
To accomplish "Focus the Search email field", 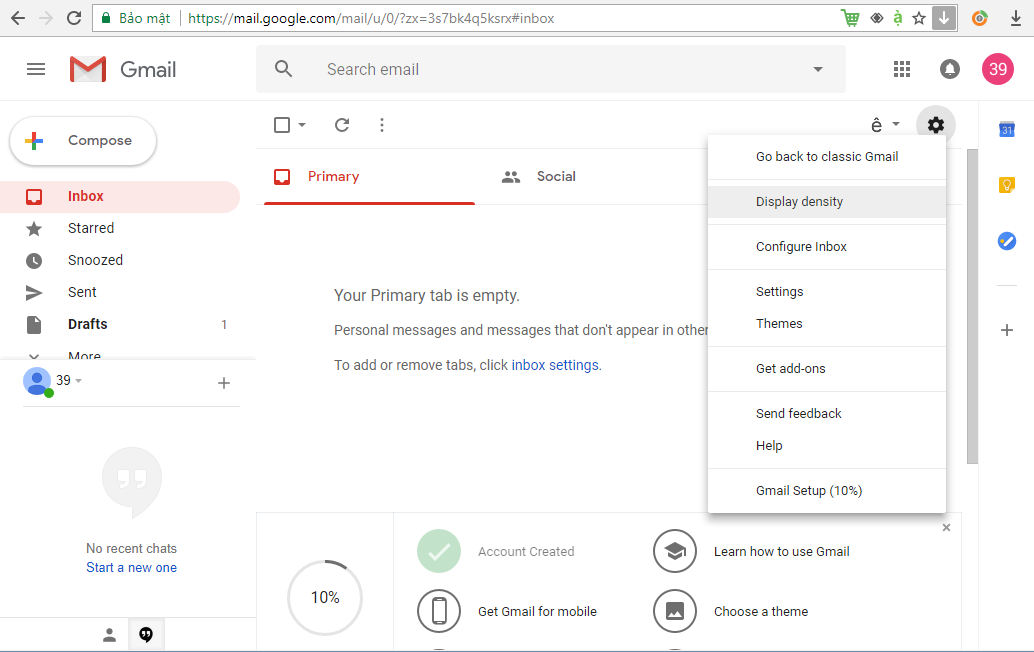I will click(x=551, y=69).
